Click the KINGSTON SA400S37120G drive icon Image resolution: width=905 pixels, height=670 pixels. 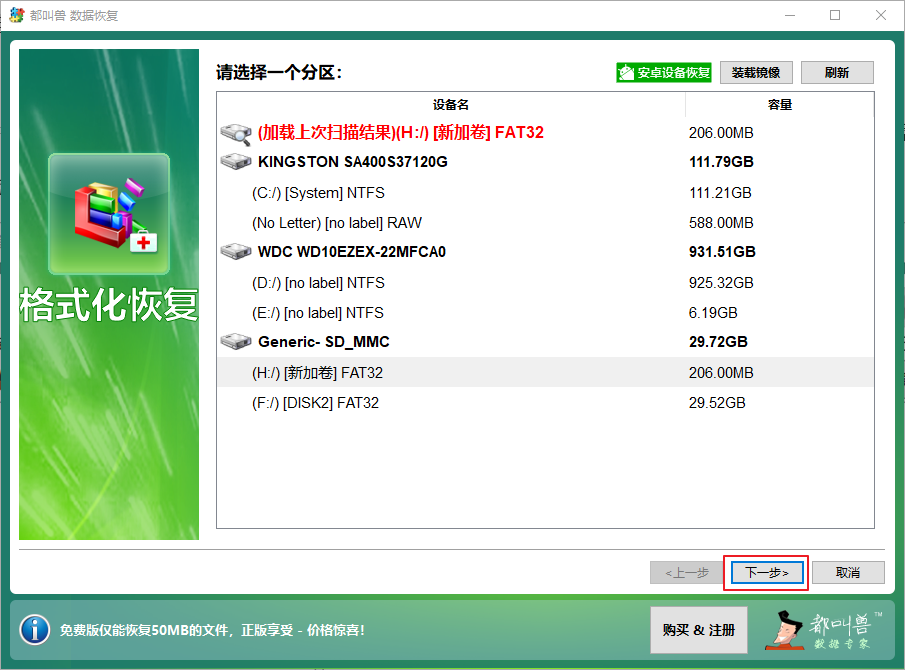pos(236,162)
